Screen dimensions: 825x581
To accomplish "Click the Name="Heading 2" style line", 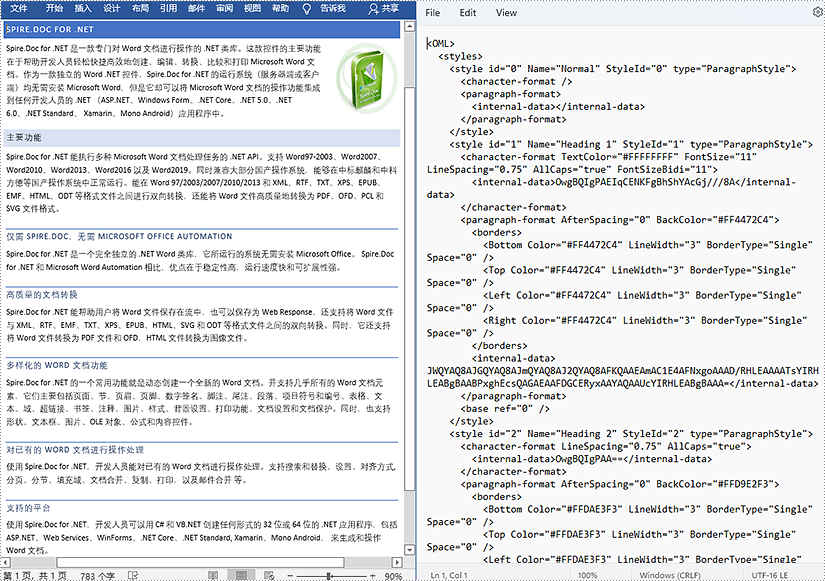I will 631,434.
